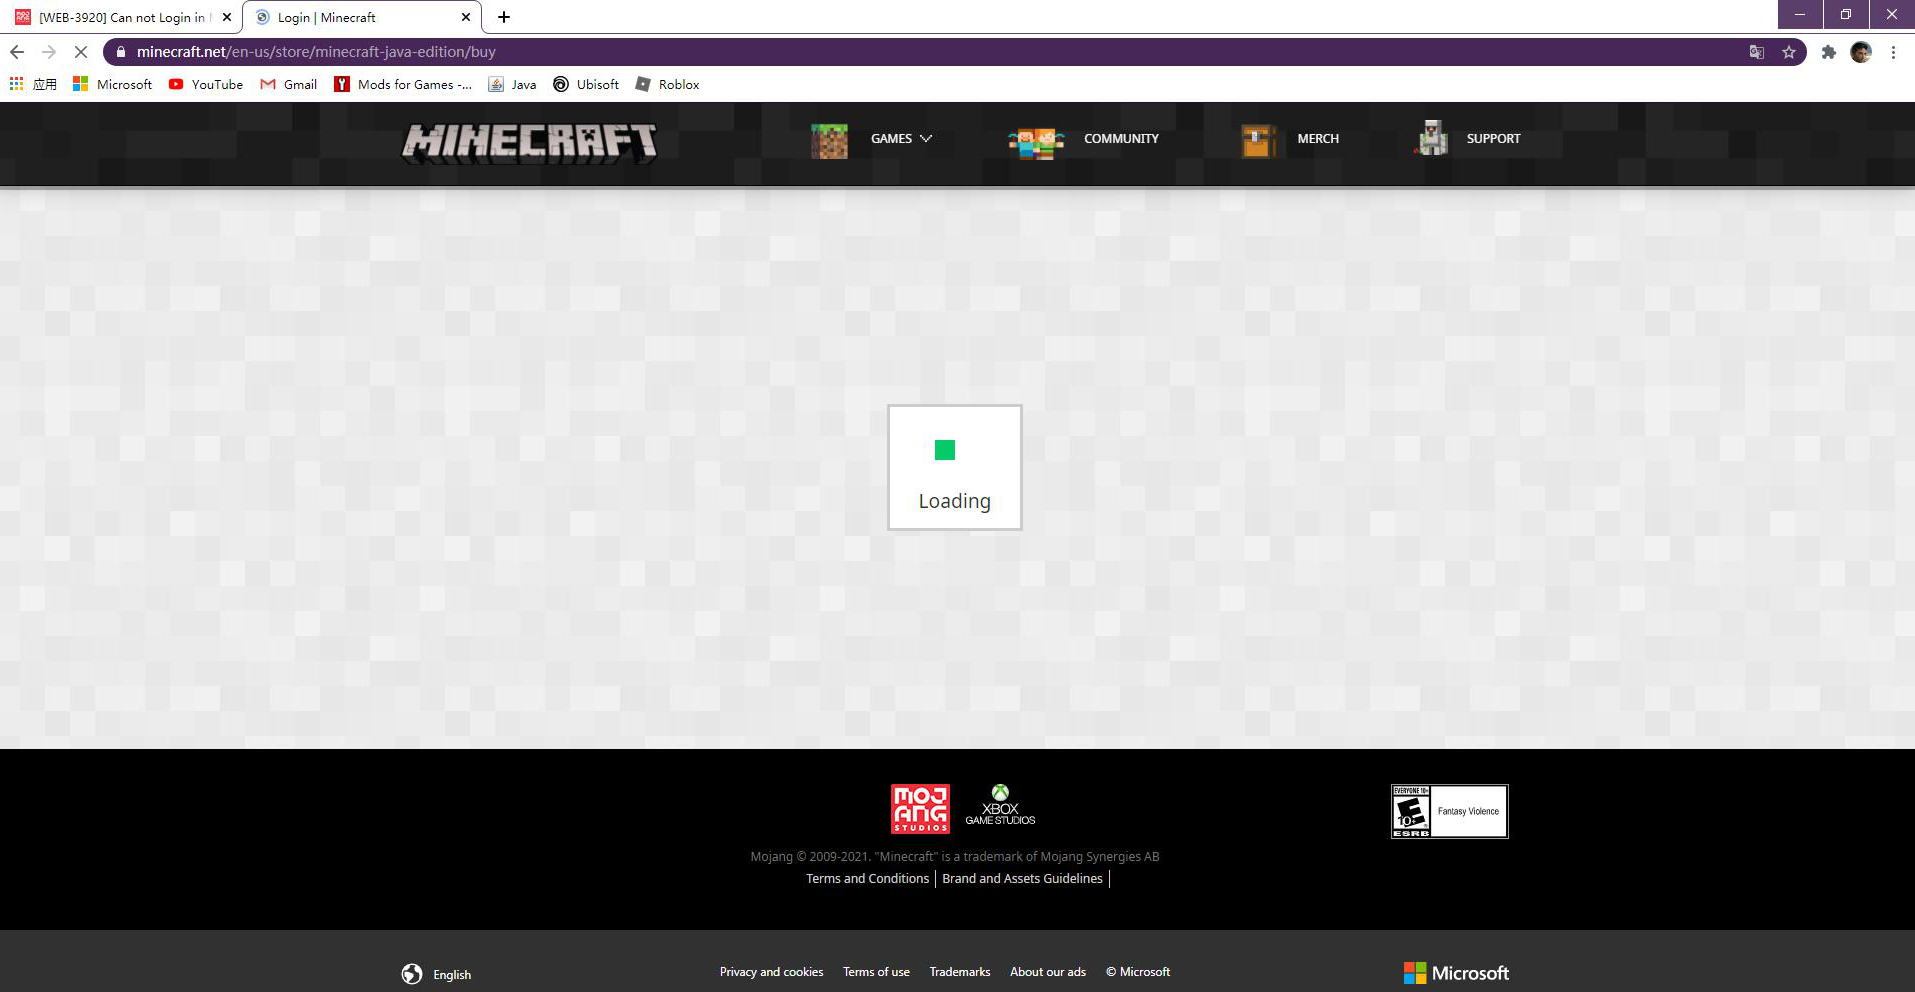Click the Mojang Studios logo

point(920,809)
